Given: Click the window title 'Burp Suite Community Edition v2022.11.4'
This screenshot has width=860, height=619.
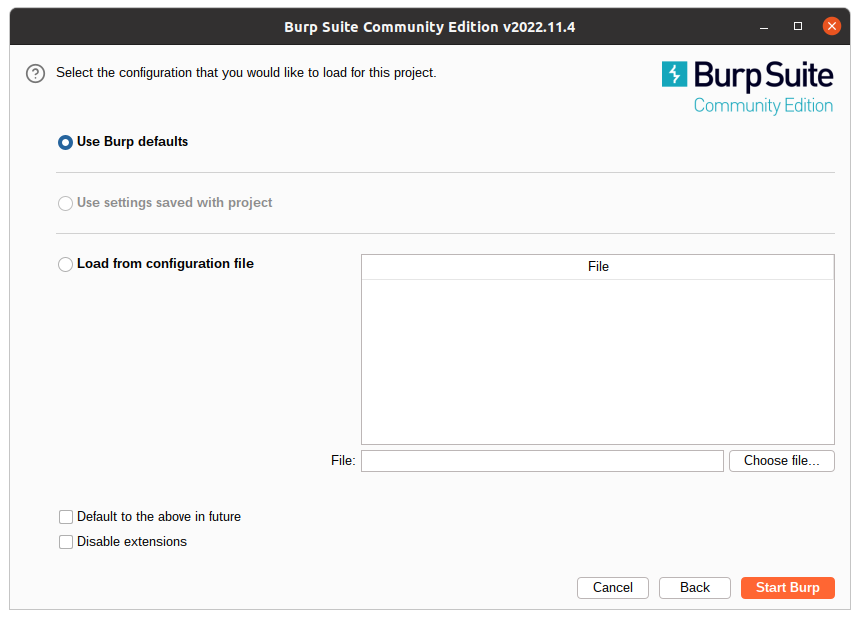Looking at the screenshot, I should 429,27.
